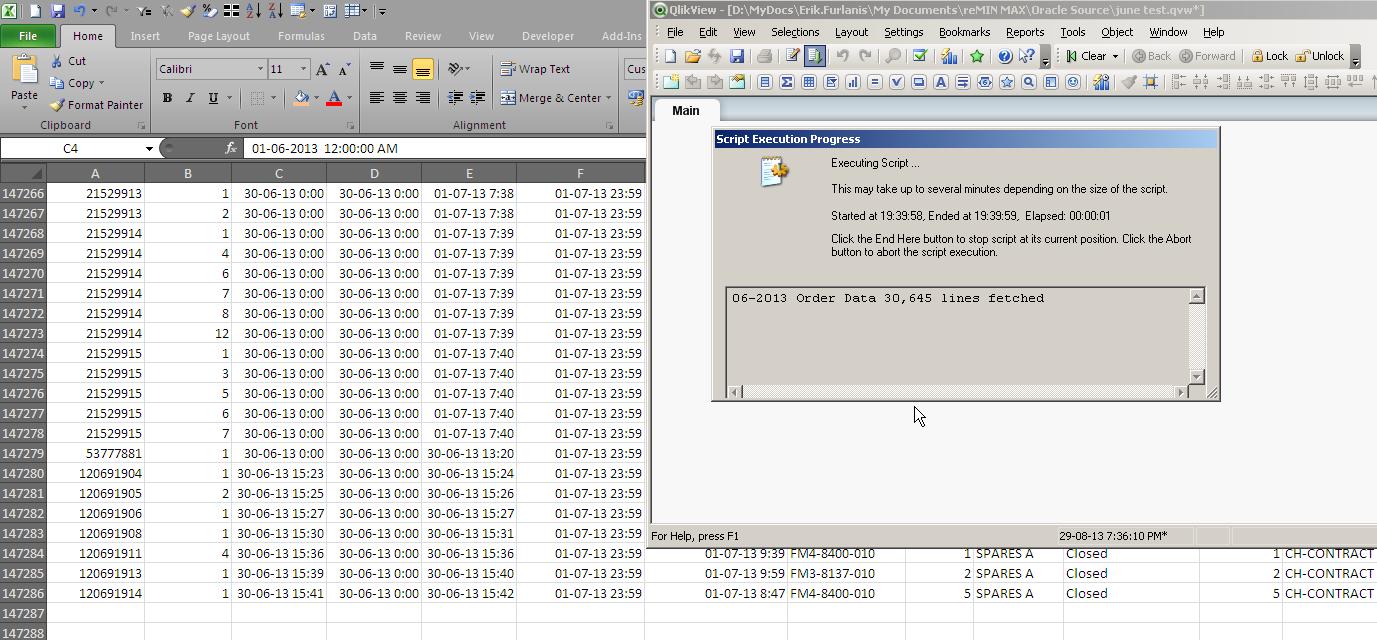The width and height of the screenshot is (1377, 640).
Task: Open QlikView Edit Script editor
Action: point(792,56)
